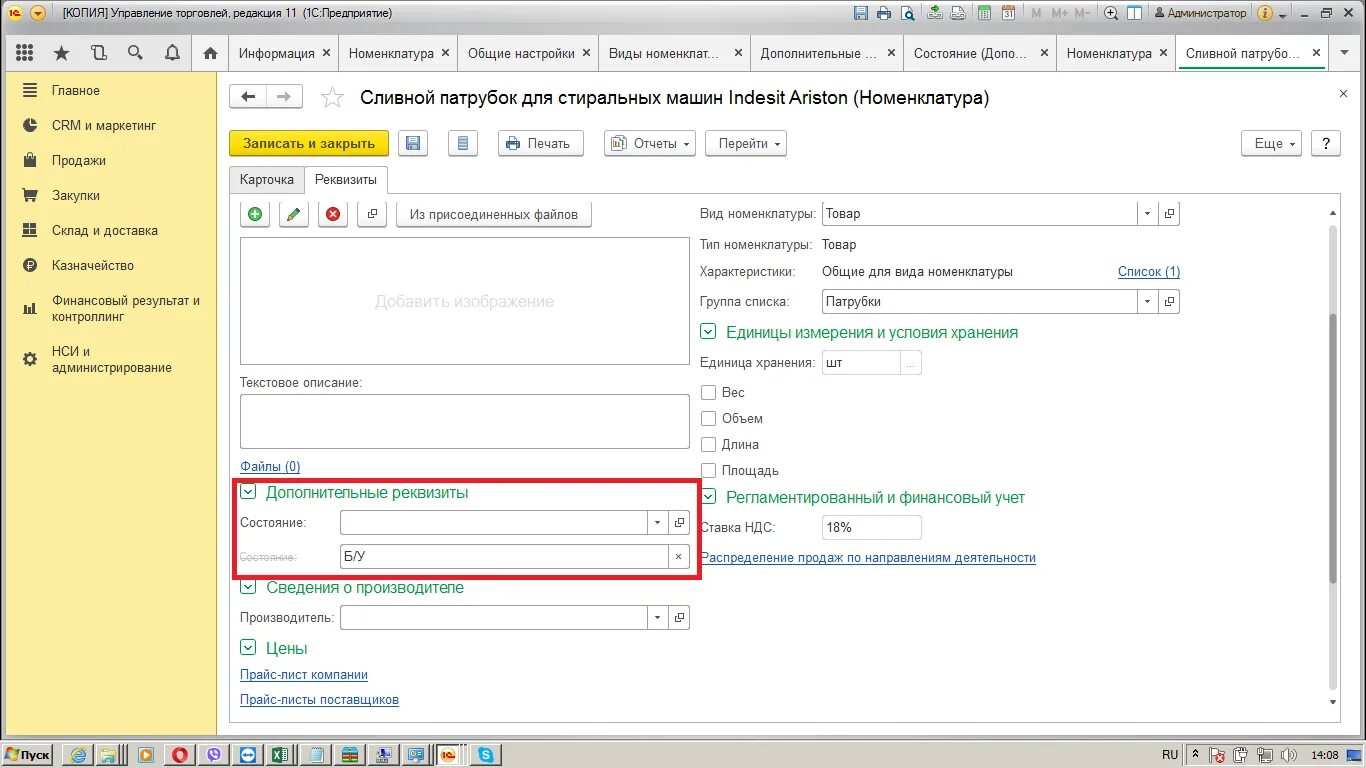Open Favorites star in top panel
The image size is (1366, 768).
[x=62, y=53]
